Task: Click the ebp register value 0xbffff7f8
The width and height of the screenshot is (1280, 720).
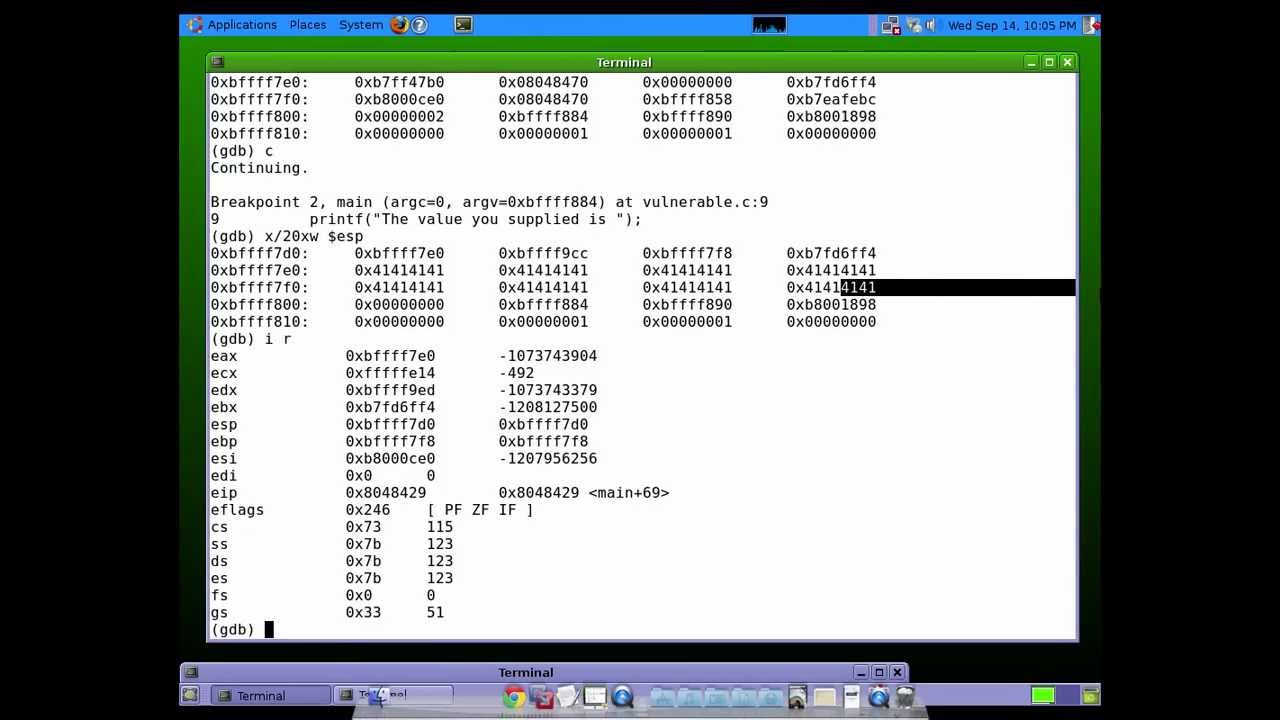Action: pos(390,442)
